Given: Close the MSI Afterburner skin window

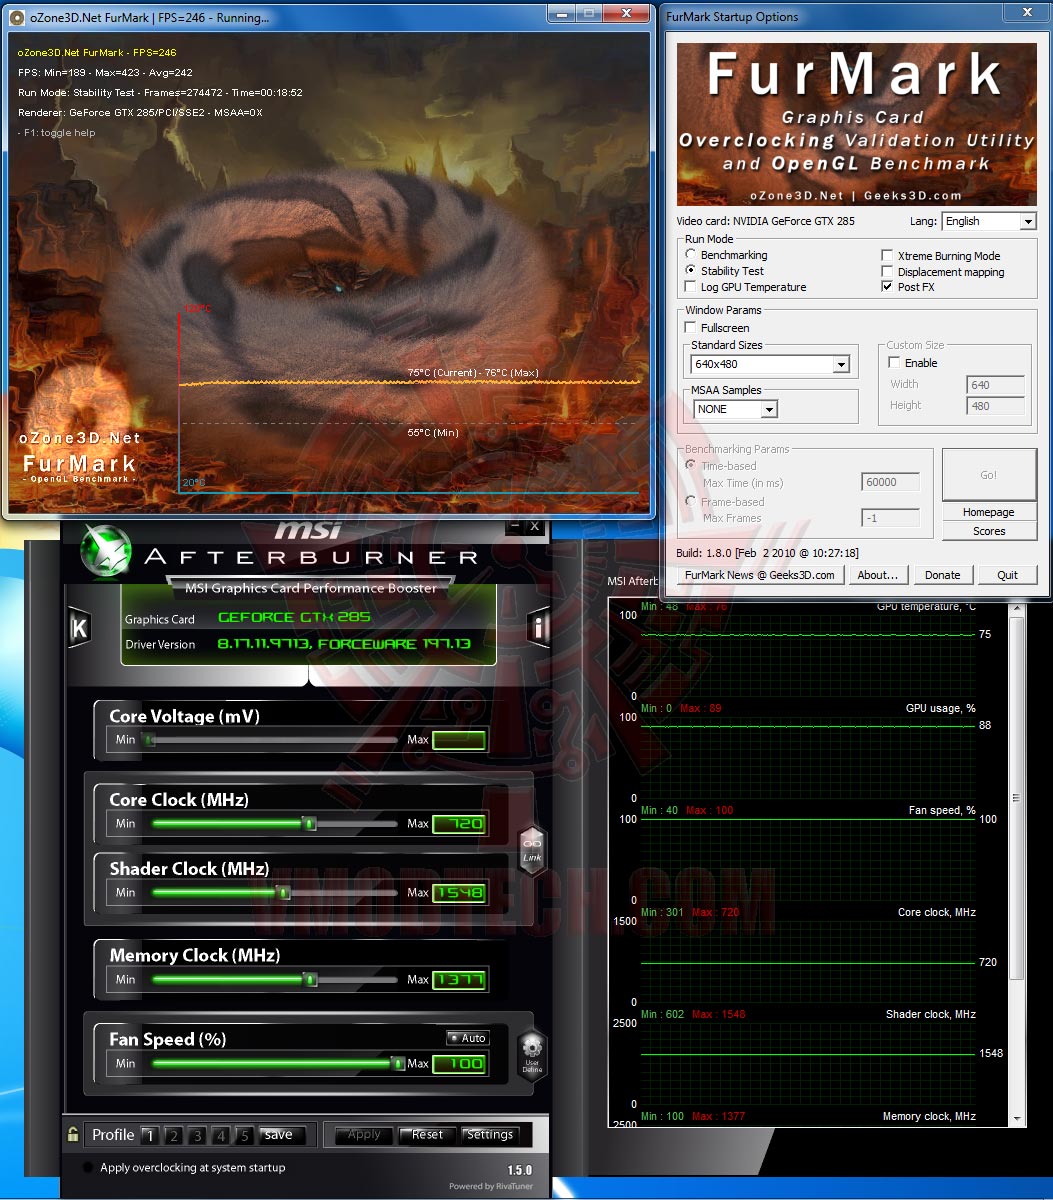Looking at the screenshot, I should point(535,526).
